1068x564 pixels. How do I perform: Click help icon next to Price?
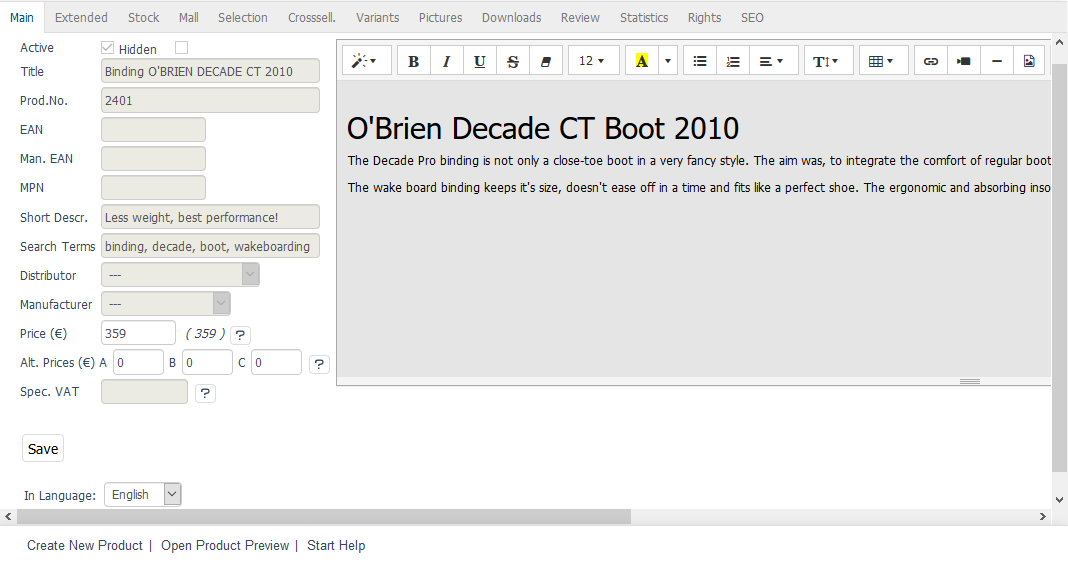click(240, 335)
